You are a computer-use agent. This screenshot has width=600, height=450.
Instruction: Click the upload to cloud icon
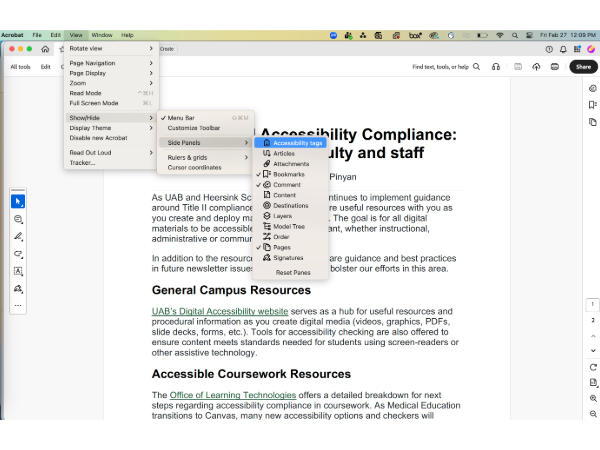click(x=536, y=67)
